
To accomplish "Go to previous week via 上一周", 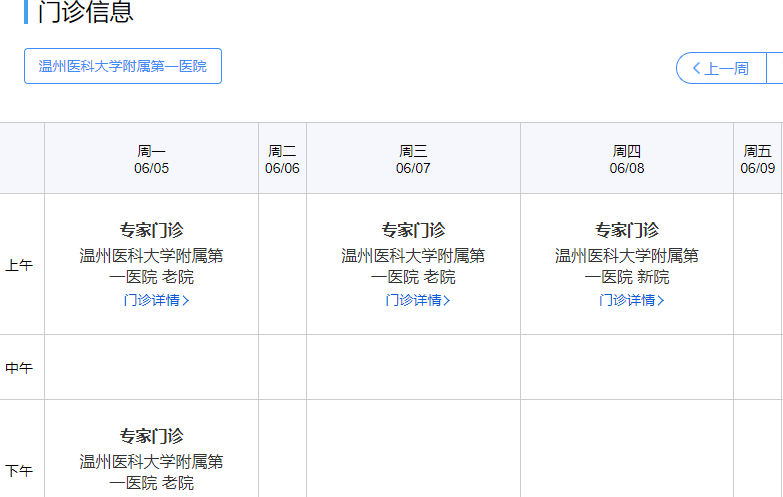I will [x=720, y=68].
